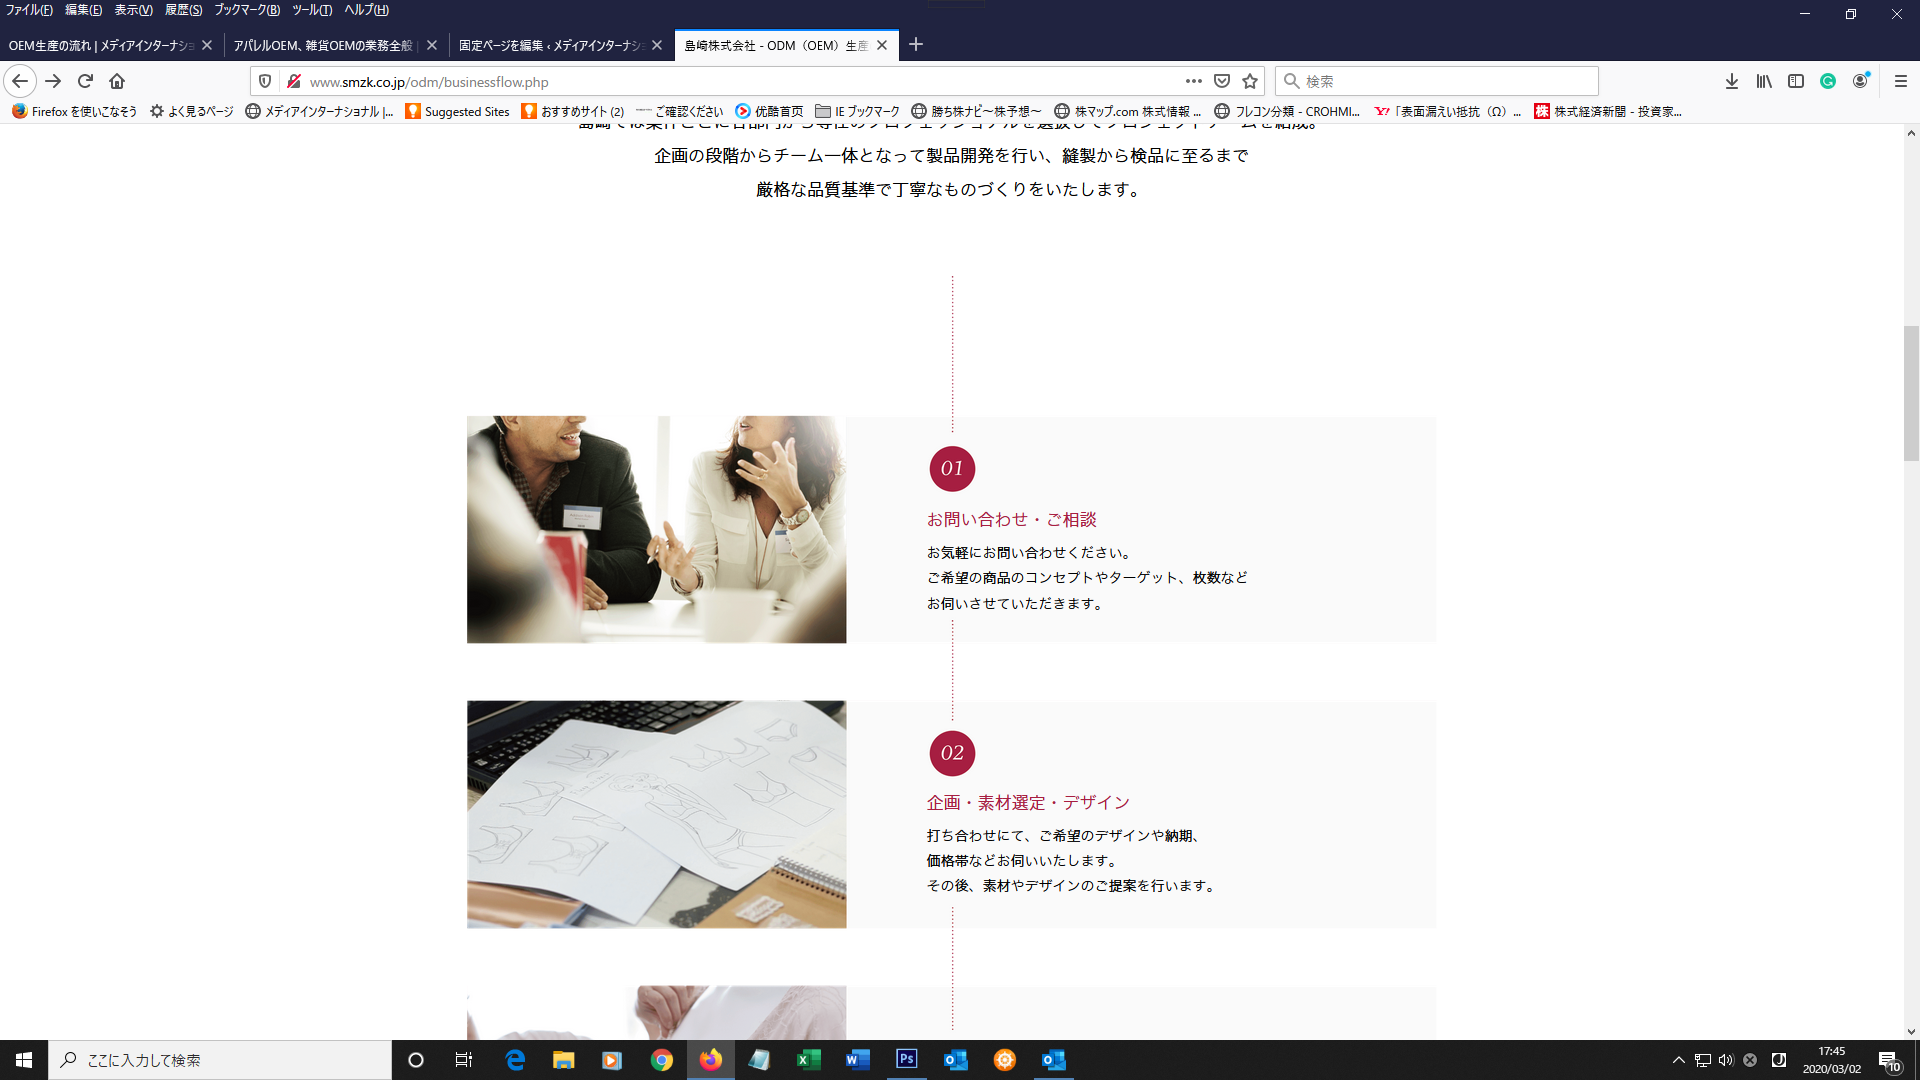The width and height of the screenshot is (1920, 1080).
Task: Go forward one page
Action: pos(53,81)
